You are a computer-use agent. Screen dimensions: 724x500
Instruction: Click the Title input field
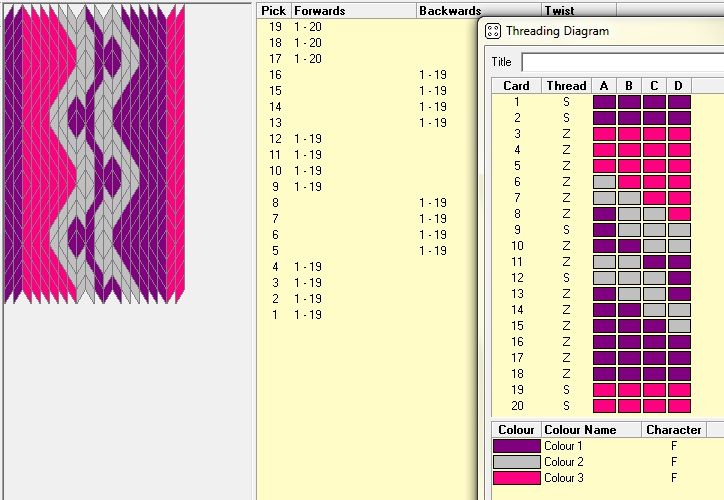pyautogui.click(x=622, y=62)
